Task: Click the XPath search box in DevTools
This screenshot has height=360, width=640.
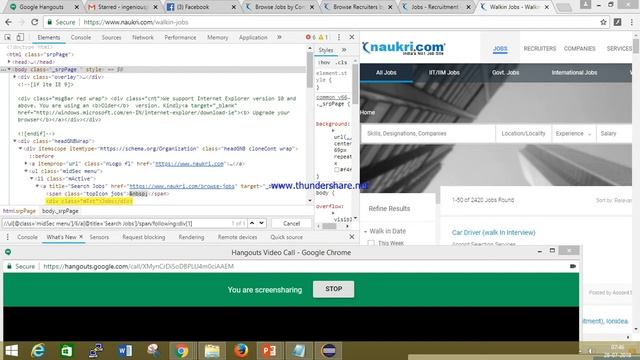Action: click(x=116, y=223)
